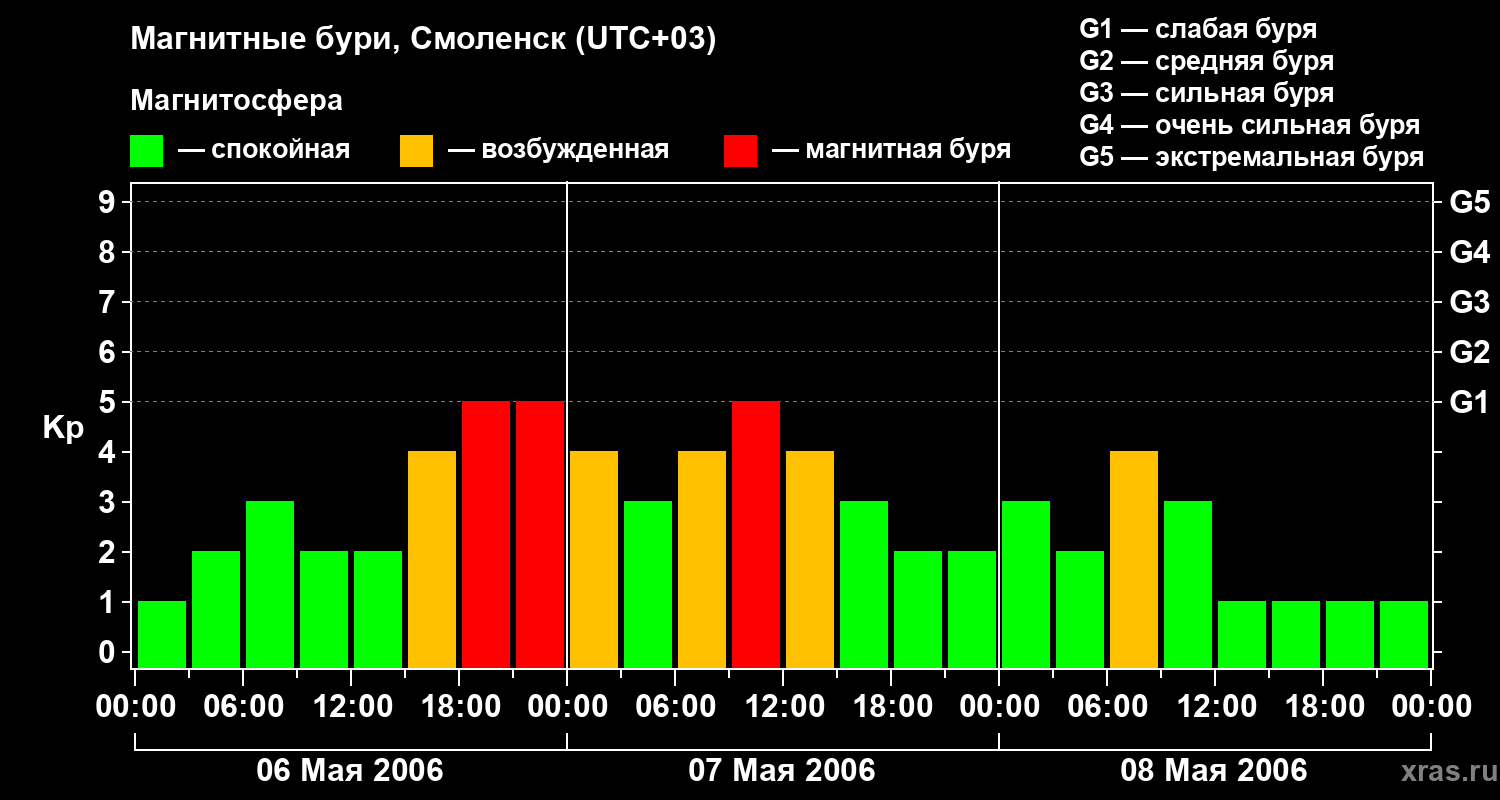Screen dimensions: 1500x800
Task: Click 'G4 — очень сильная буря' legend line
Action: (x=1250, y=125)
